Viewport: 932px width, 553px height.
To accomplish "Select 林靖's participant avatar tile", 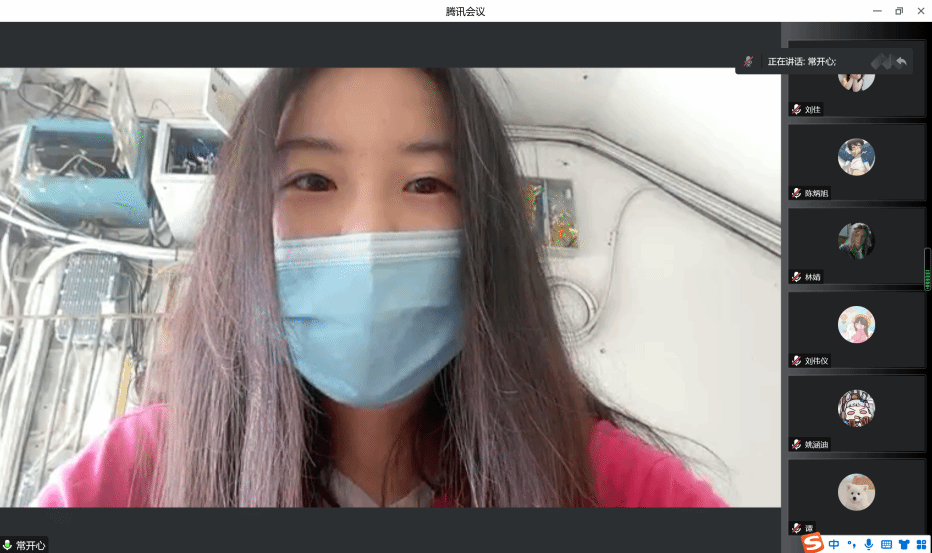I will click(x=856, y=241).
